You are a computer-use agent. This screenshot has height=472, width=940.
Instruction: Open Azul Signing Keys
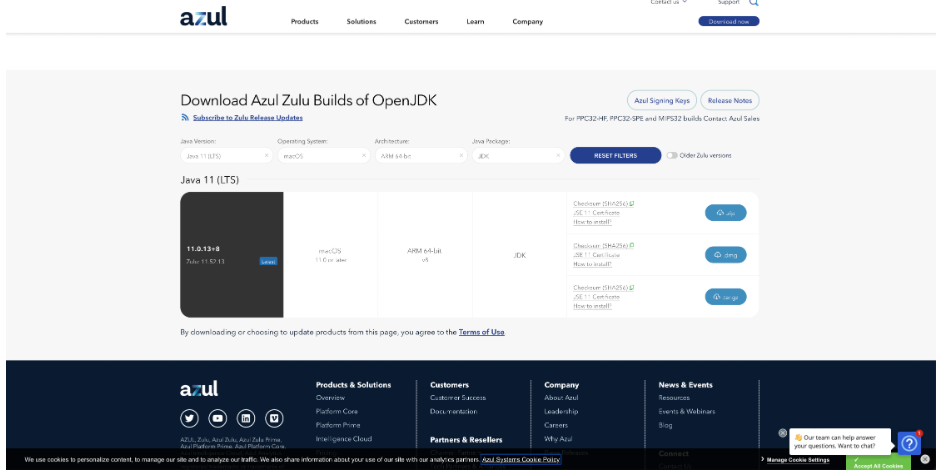[x=662, y=100]
